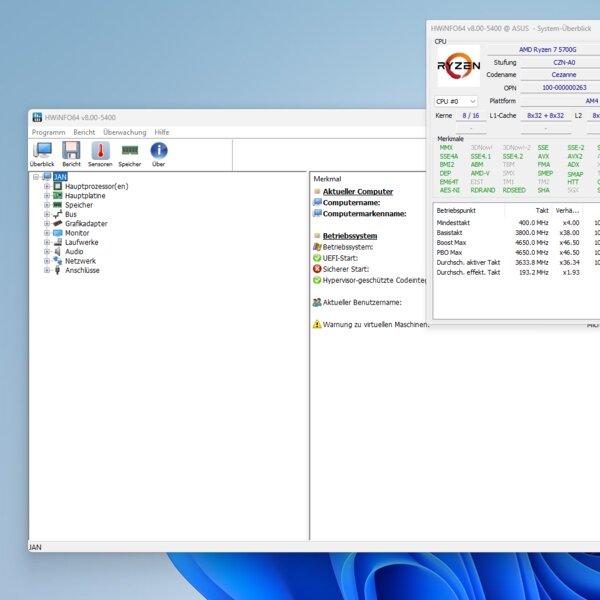Select the Mindesttakt table row
The width and height of the screenshot is (600, 600).
(517, 223)
